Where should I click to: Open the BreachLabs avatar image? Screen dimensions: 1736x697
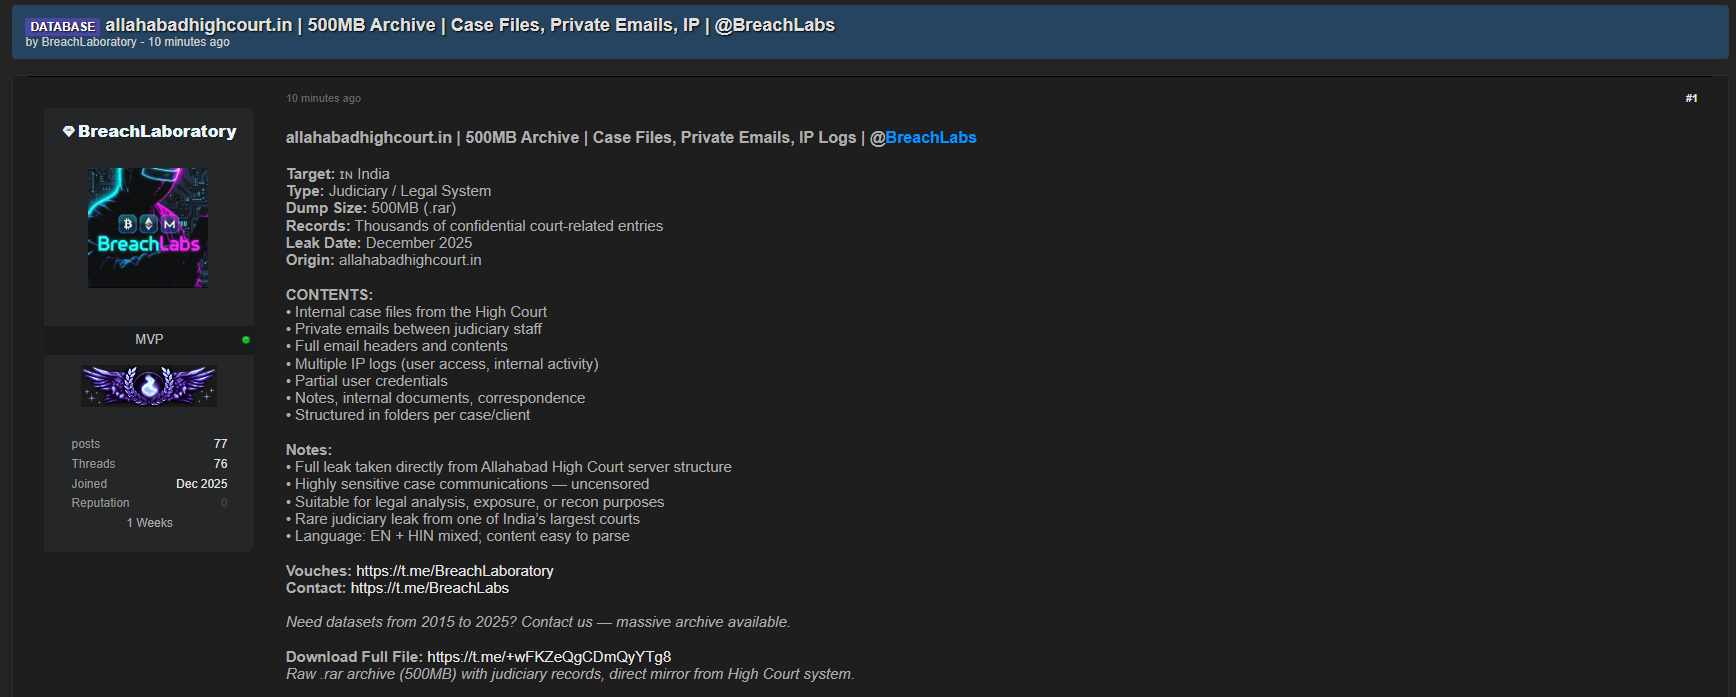click(148, 228)
